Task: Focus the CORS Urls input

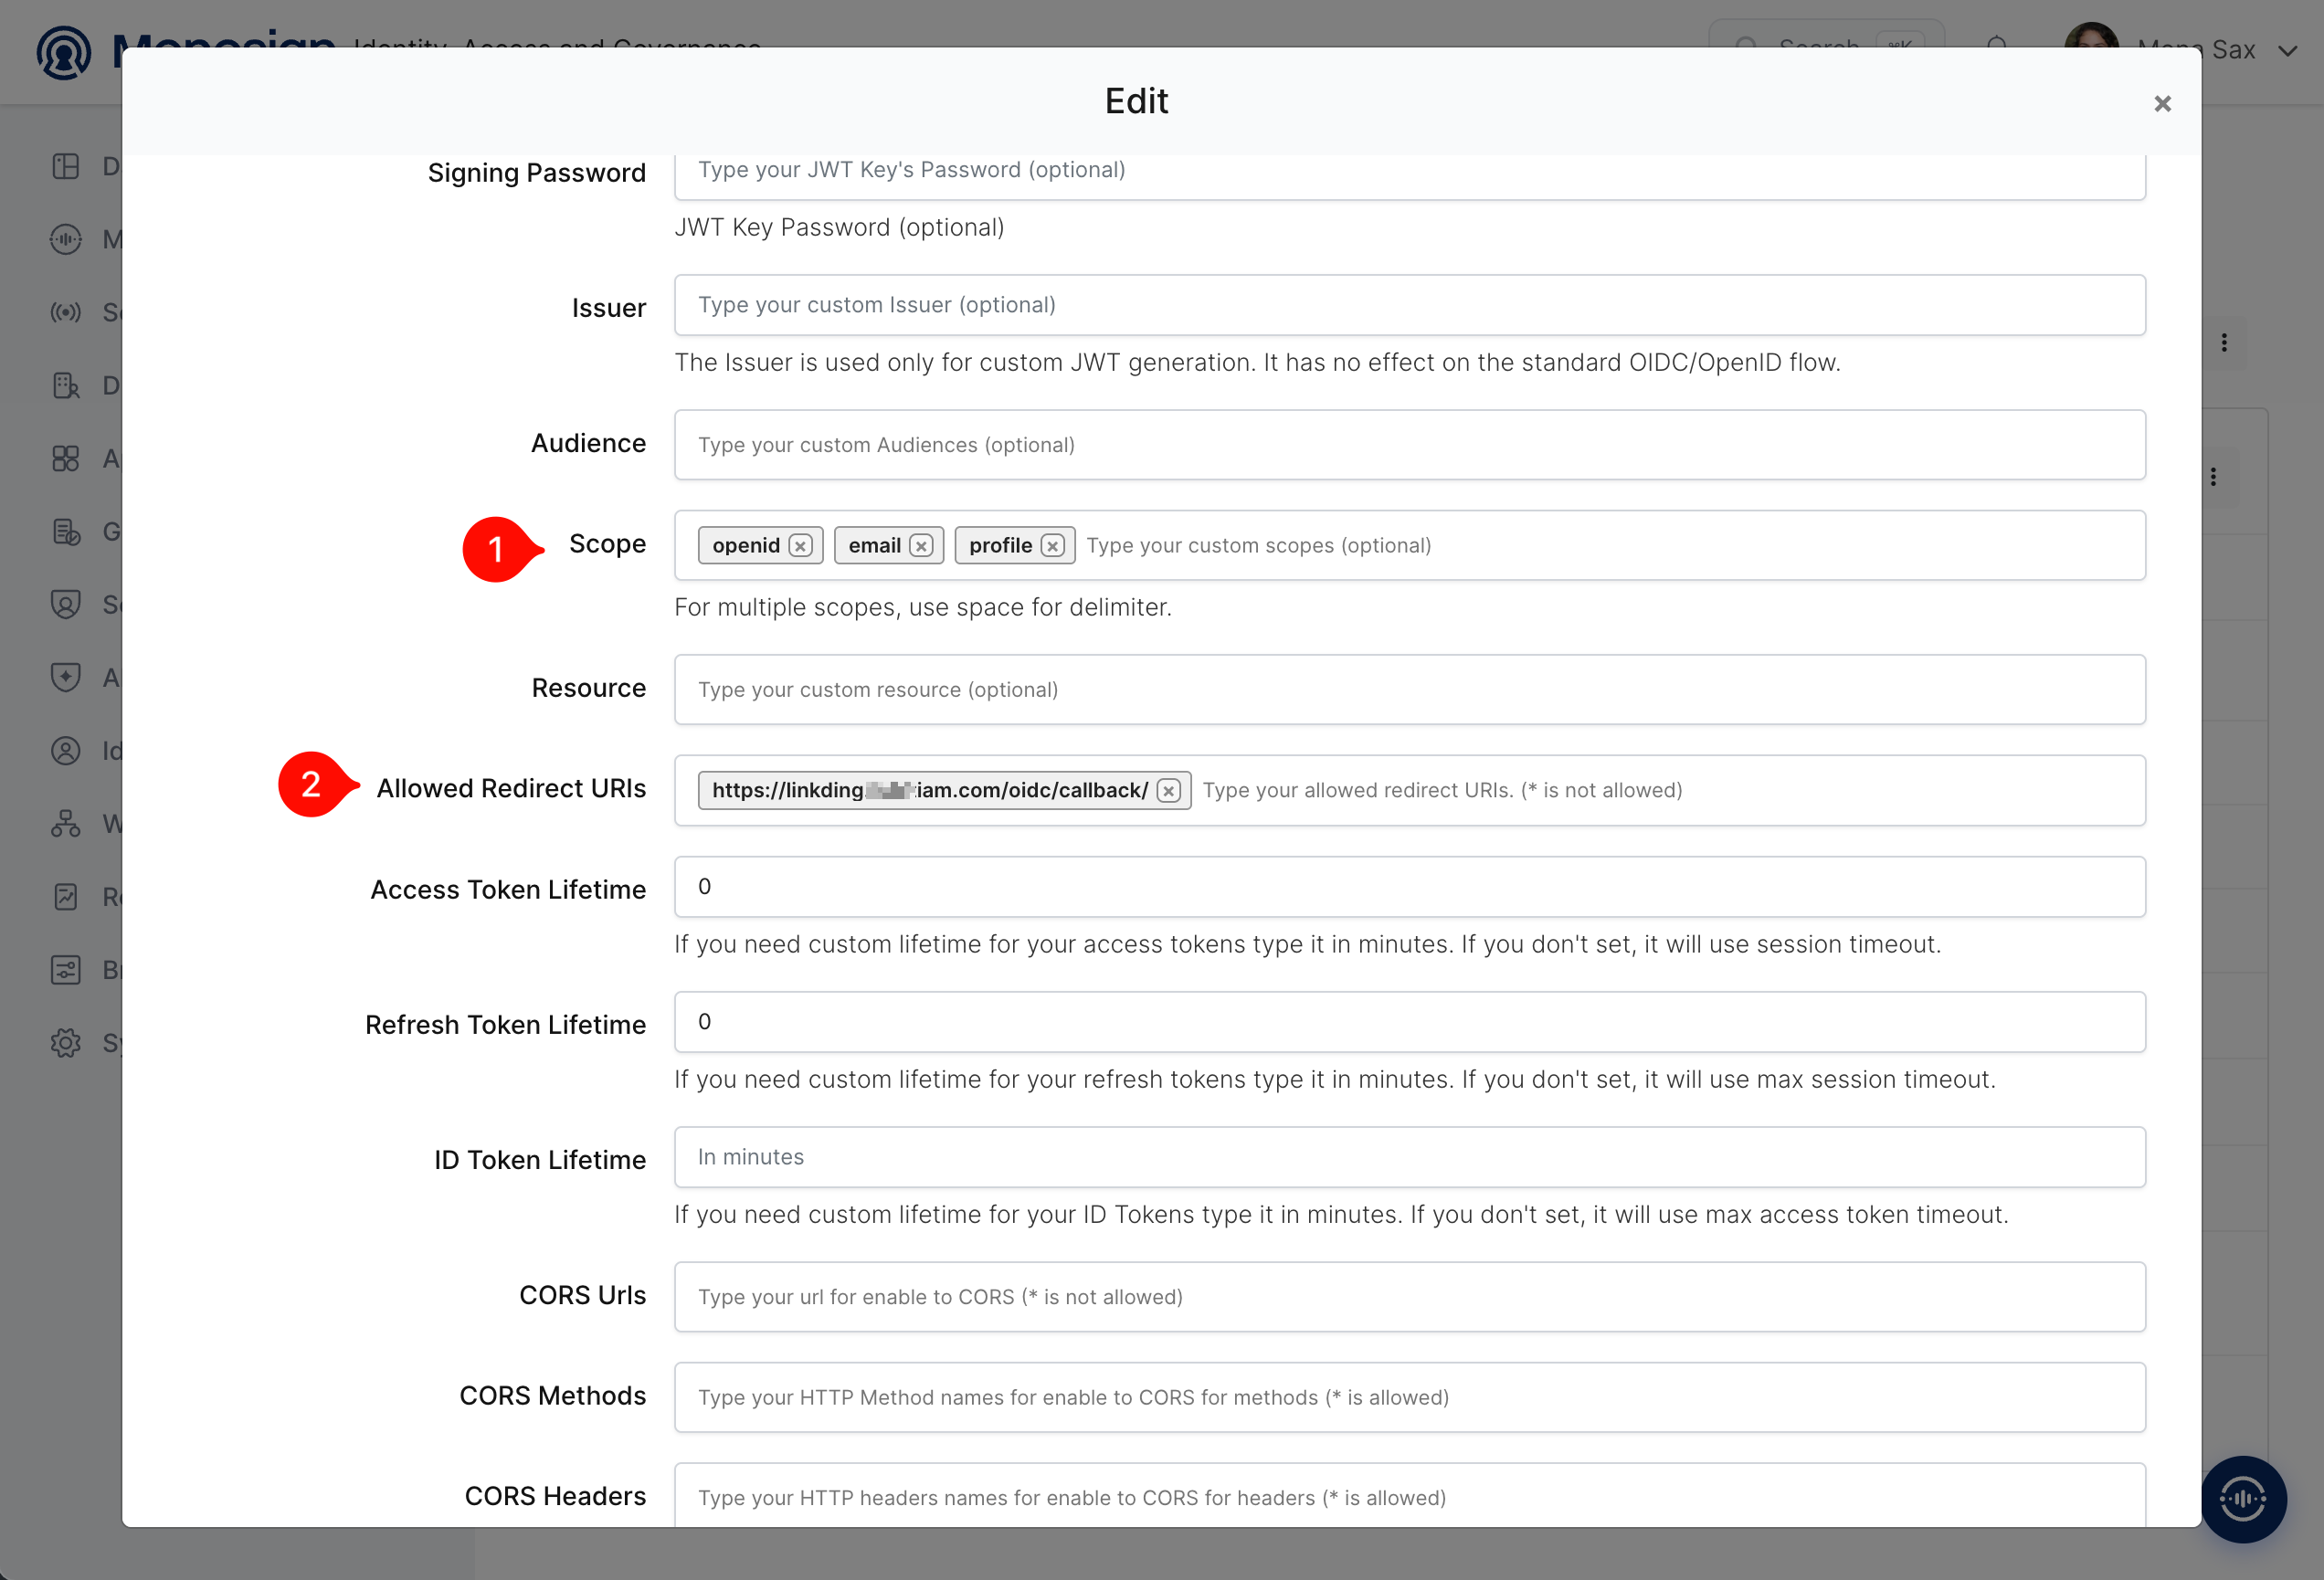Action: [x=1409, y=1297]
